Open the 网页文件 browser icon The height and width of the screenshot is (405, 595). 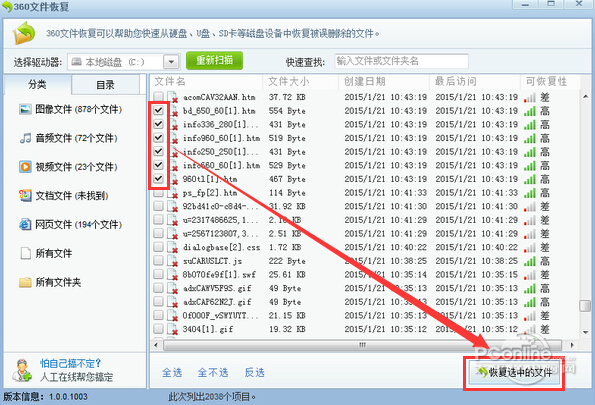[25, 225]
